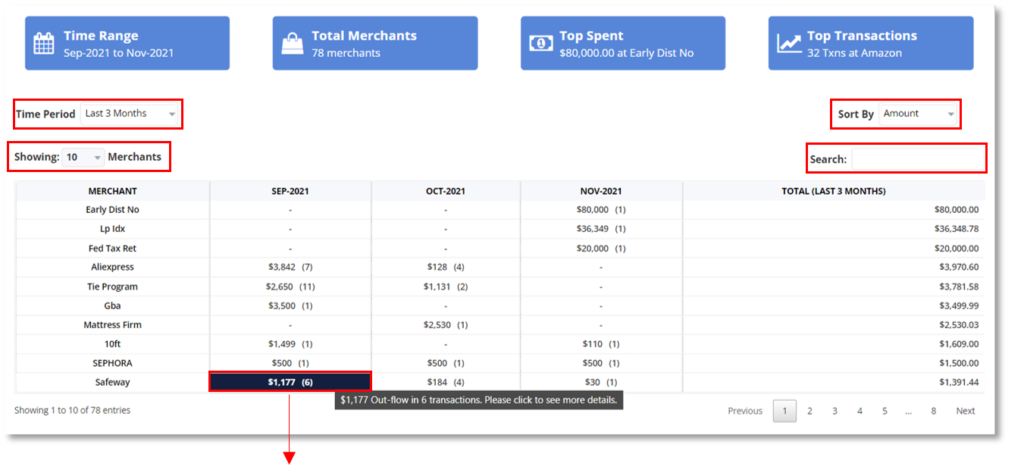
Task: Go to pagination page 4
Action: click(859, 411)
